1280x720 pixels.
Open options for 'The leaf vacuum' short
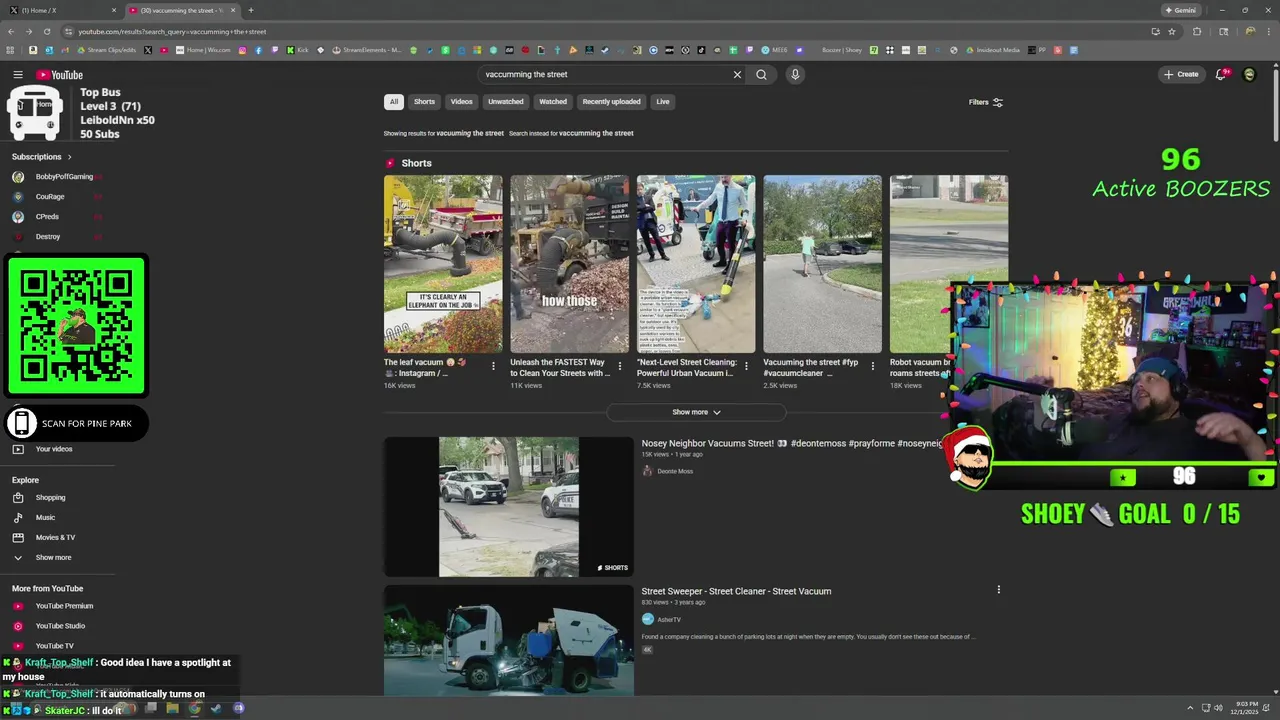493,367
